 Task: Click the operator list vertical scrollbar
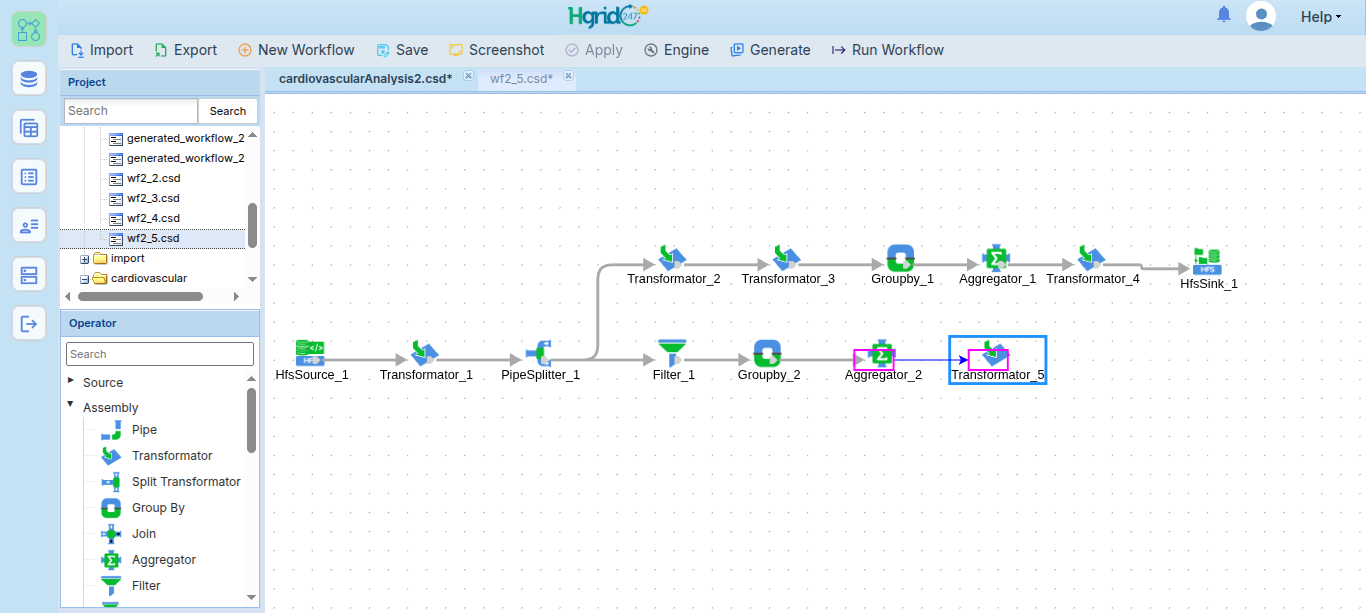[252, 420]
